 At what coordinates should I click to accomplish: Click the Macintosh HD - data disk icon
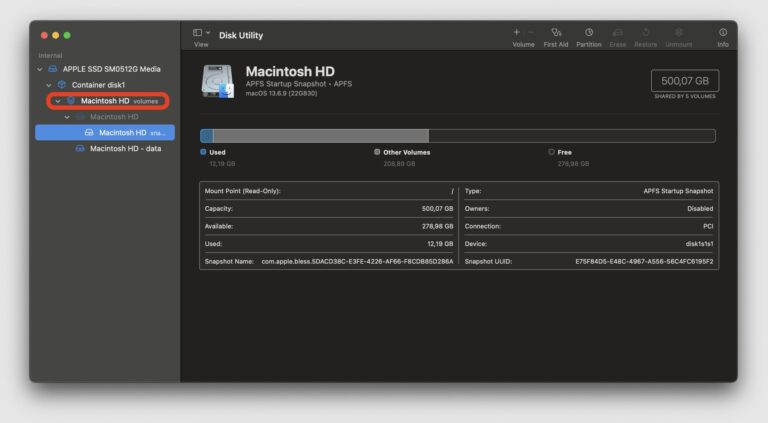point(80,148)
